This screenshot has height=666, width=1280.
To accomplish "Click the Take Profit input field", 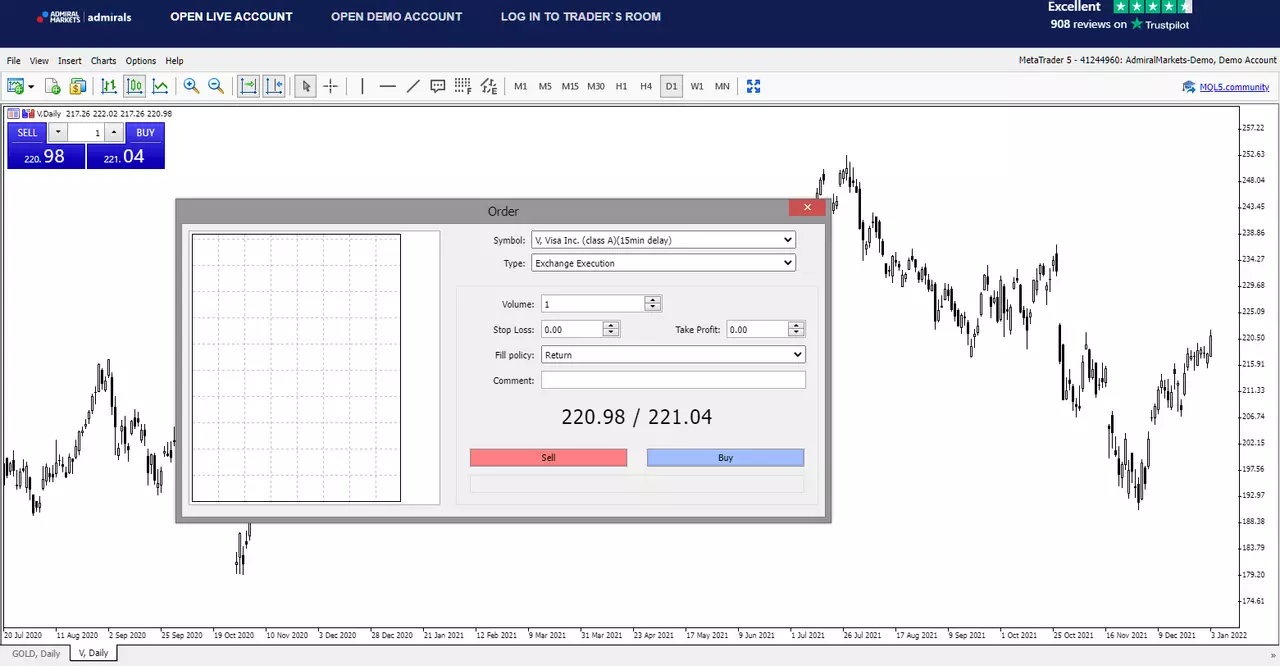I will click(x=757, y=329).
